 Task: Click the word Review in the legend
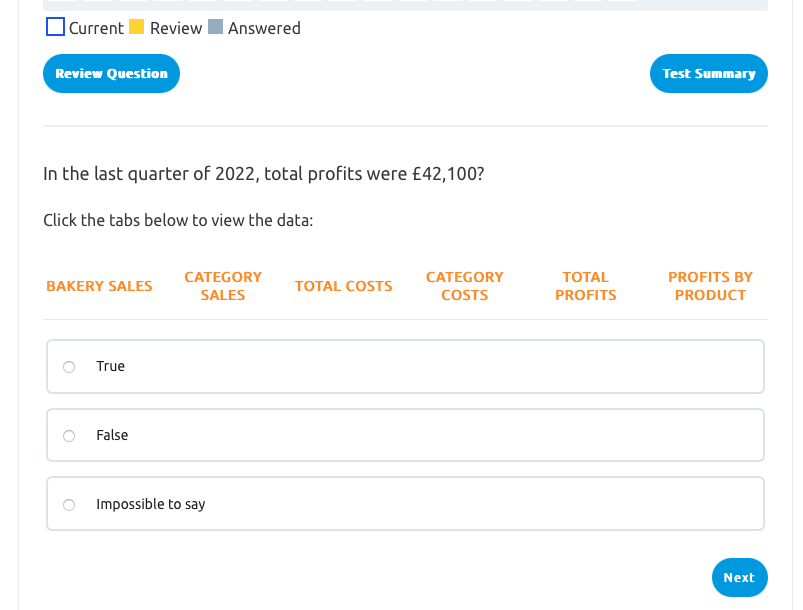[x=176, y=28]
